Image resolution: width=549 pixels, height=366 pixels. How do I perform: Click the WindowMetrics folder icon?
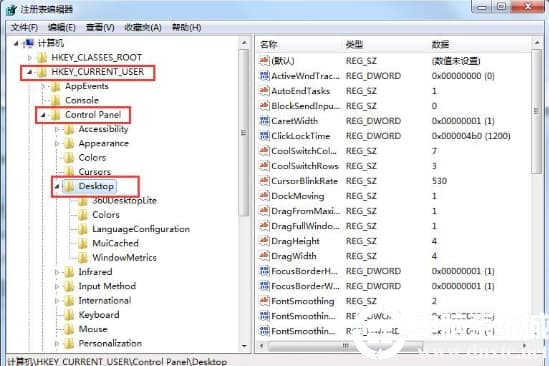coord(83,257)
